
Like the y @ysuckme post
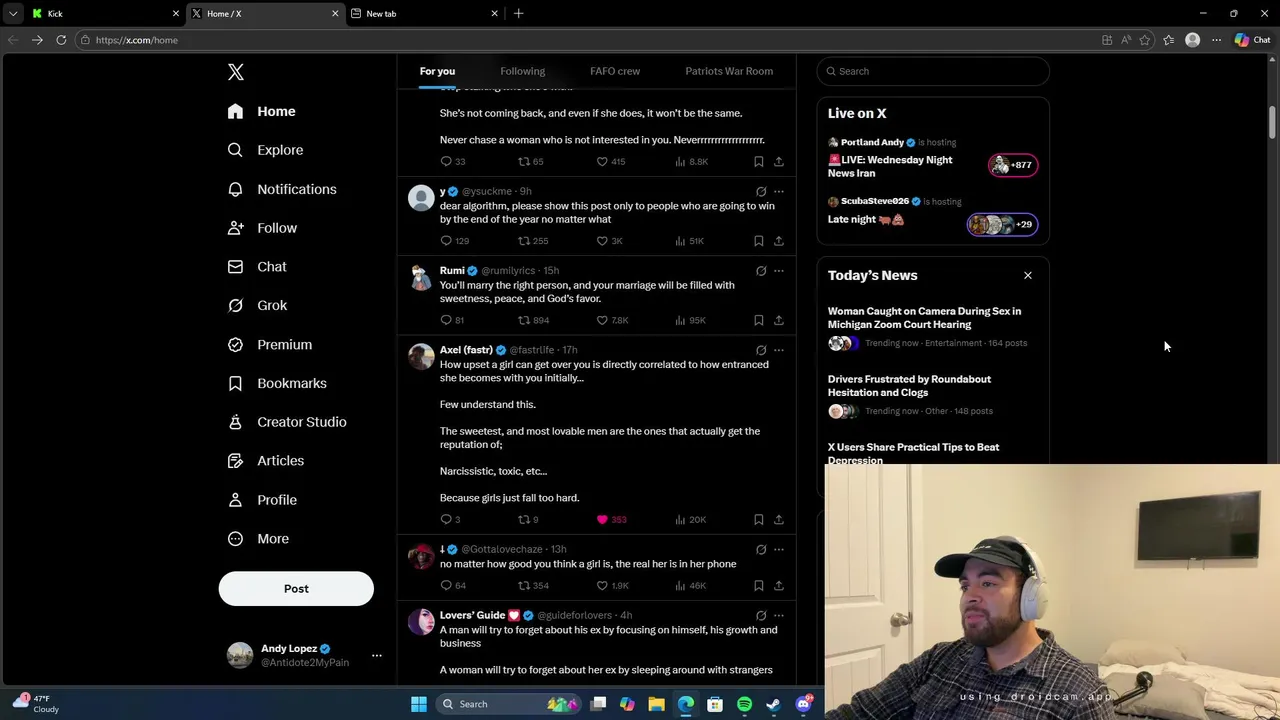click(x=602, y=241)
